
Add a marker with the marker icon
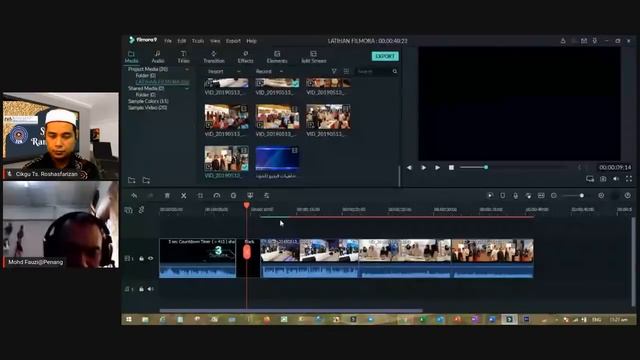pos(502,196)
